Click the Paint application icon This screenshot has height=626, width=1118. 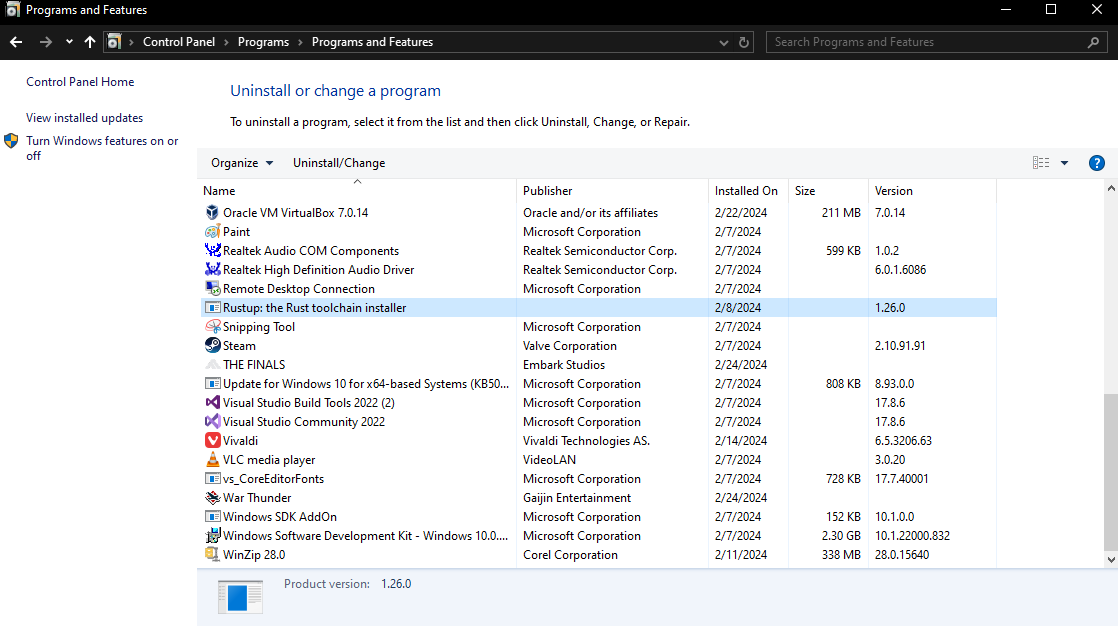click(x=212, y=231)
